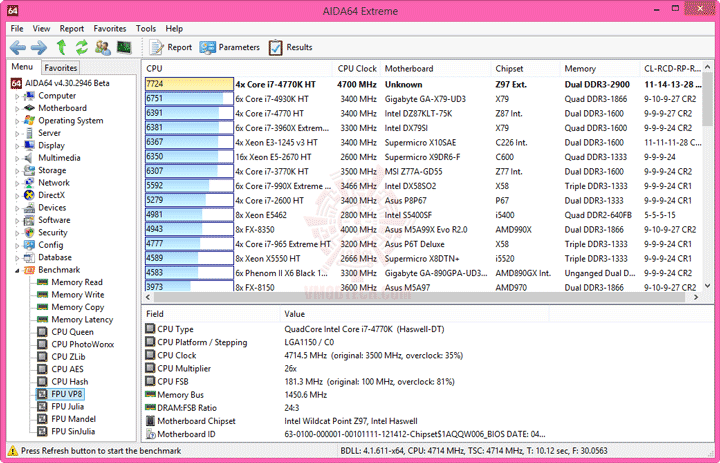Select Memory Write benchmark

coord(78,294)
